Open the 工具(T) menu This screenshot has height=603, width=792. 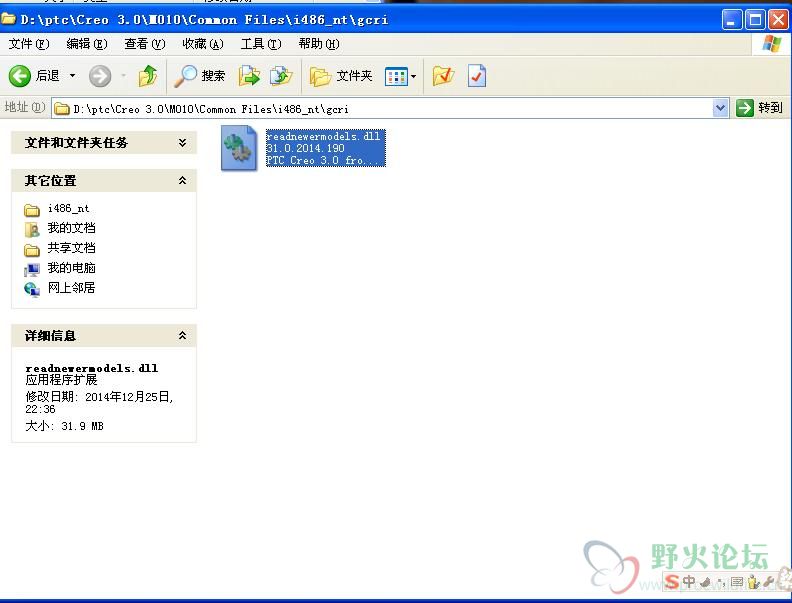point(261,44)
